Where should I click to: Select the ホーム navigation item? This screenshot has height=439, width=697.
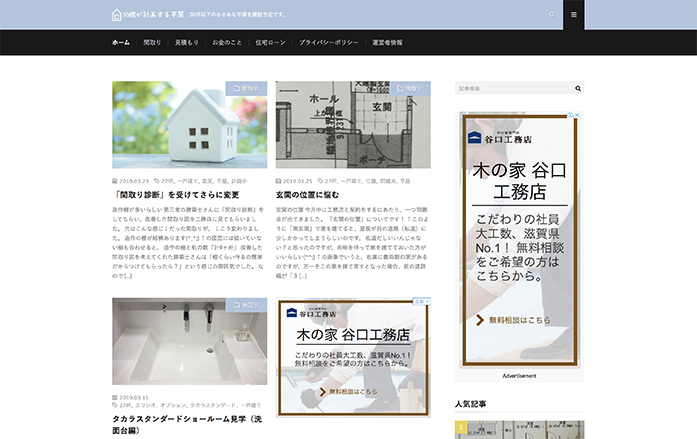point(121,43)
